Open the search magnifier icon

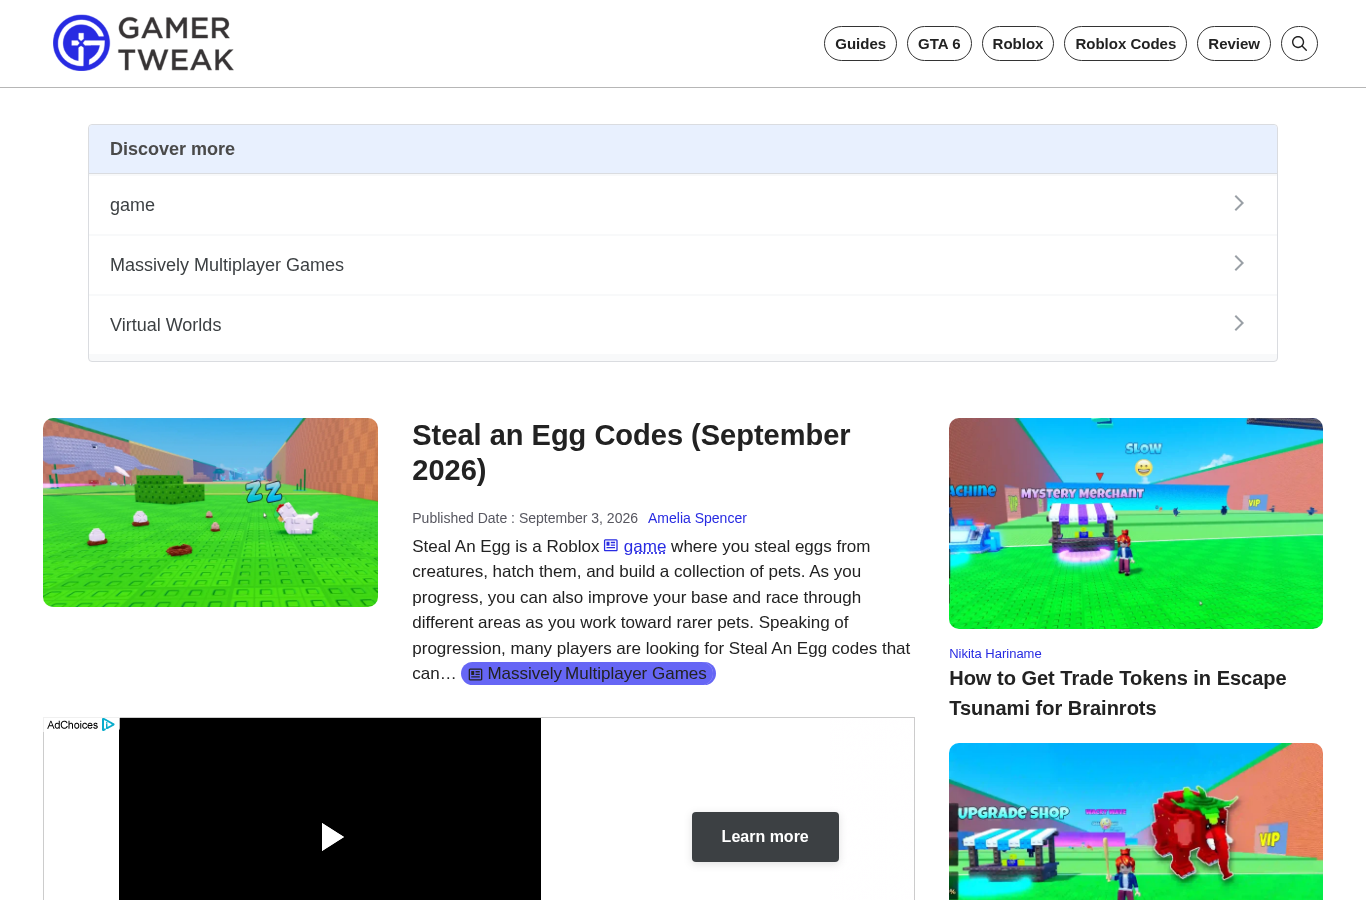pos(1299,43)
